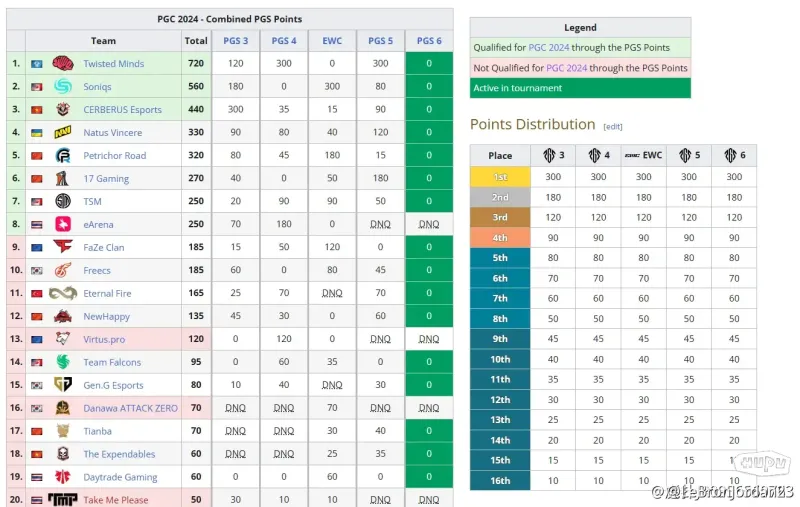Open the PGS 3 column header link

[x=235, y=41]
